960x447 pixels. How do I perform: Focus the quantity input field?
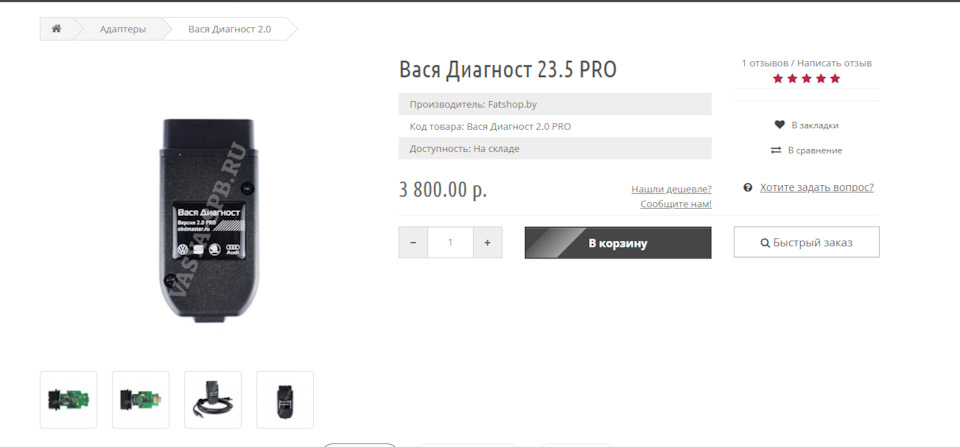point(451,242)
